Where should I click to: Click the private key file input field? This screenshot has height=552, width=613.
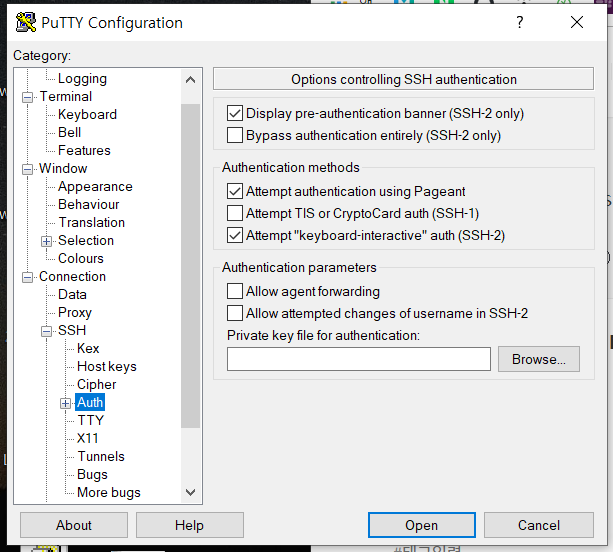pos(358,359)
